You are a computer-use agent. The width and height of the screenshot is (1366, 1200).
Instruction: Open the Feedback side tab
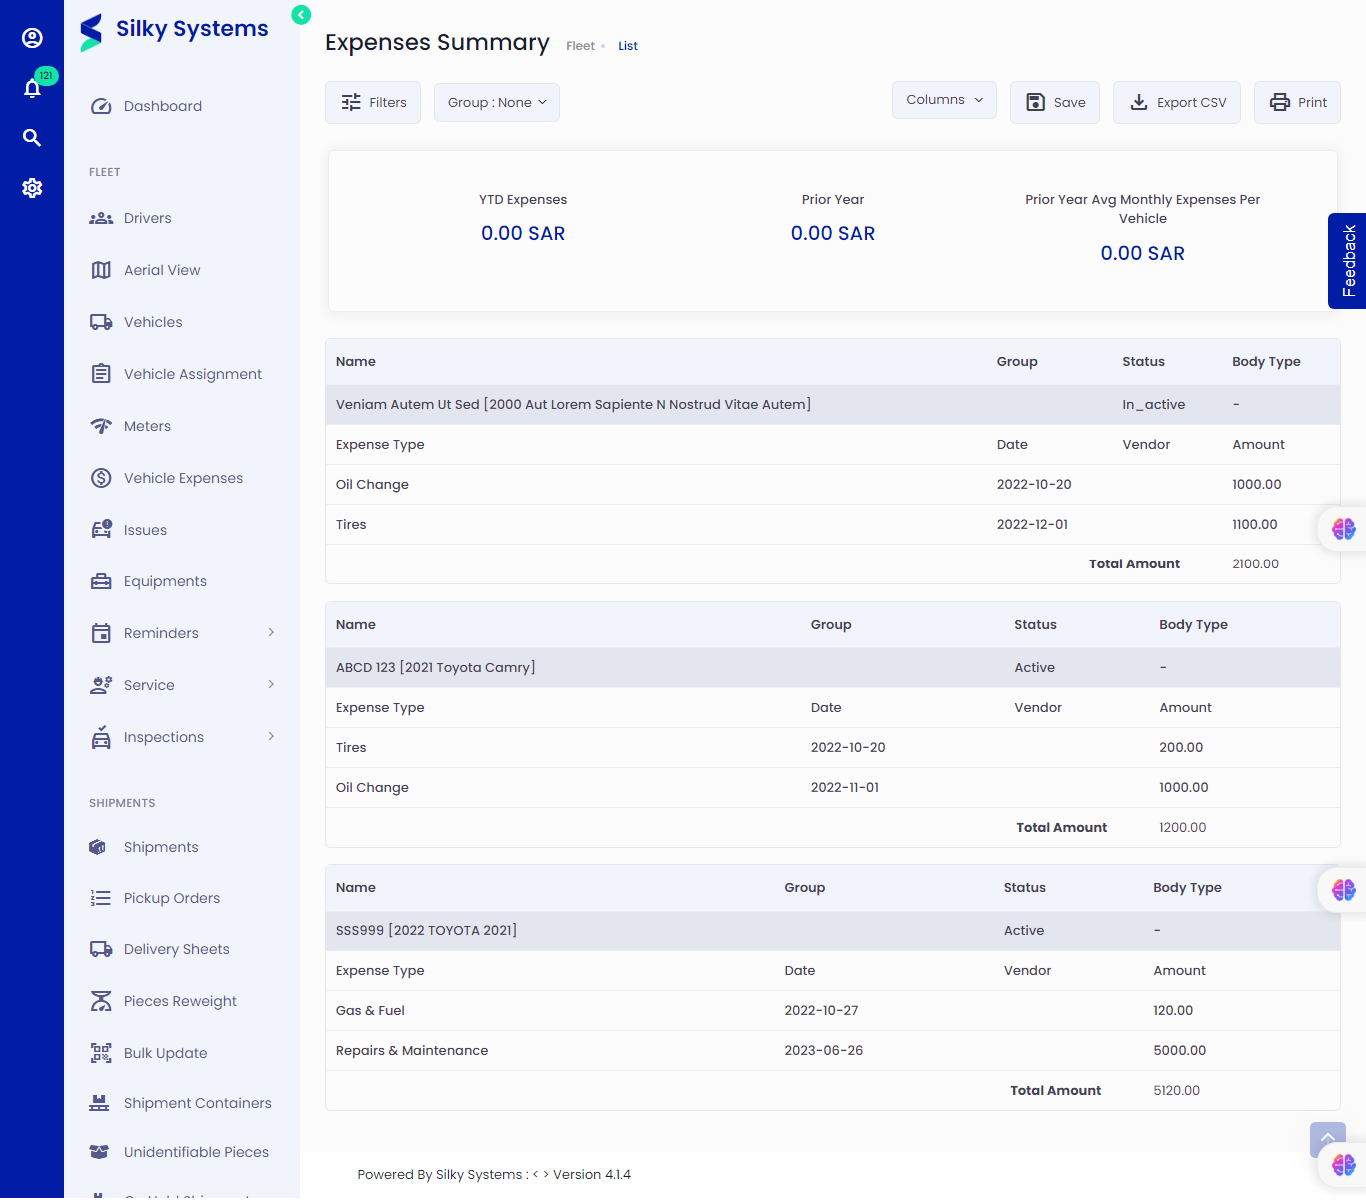pos(1348,261)
